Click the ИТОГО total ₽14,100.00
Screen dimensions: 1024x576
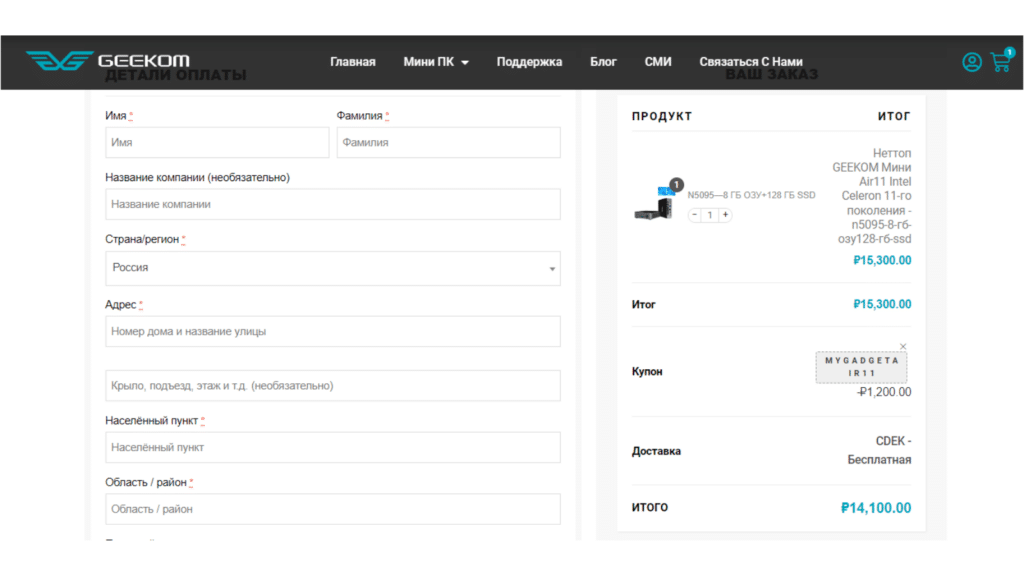(876, 508)
